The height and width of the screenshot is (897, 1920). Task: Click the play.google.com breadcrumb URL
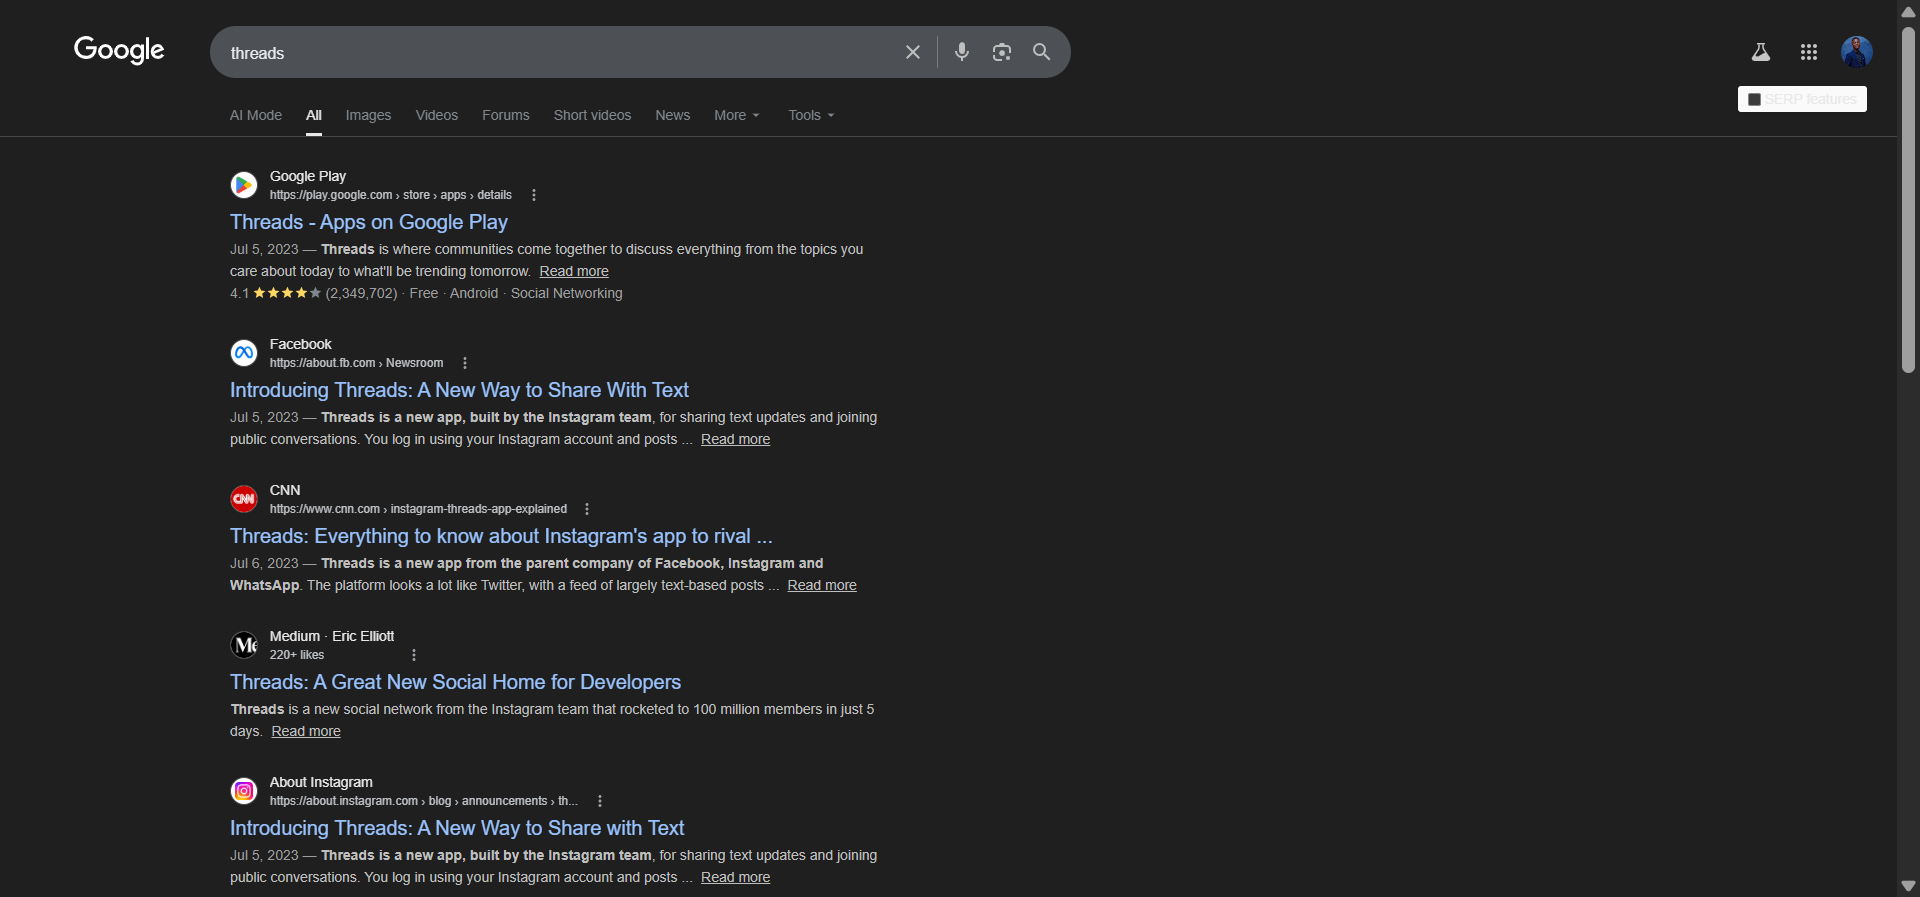[x=390, y=195]
